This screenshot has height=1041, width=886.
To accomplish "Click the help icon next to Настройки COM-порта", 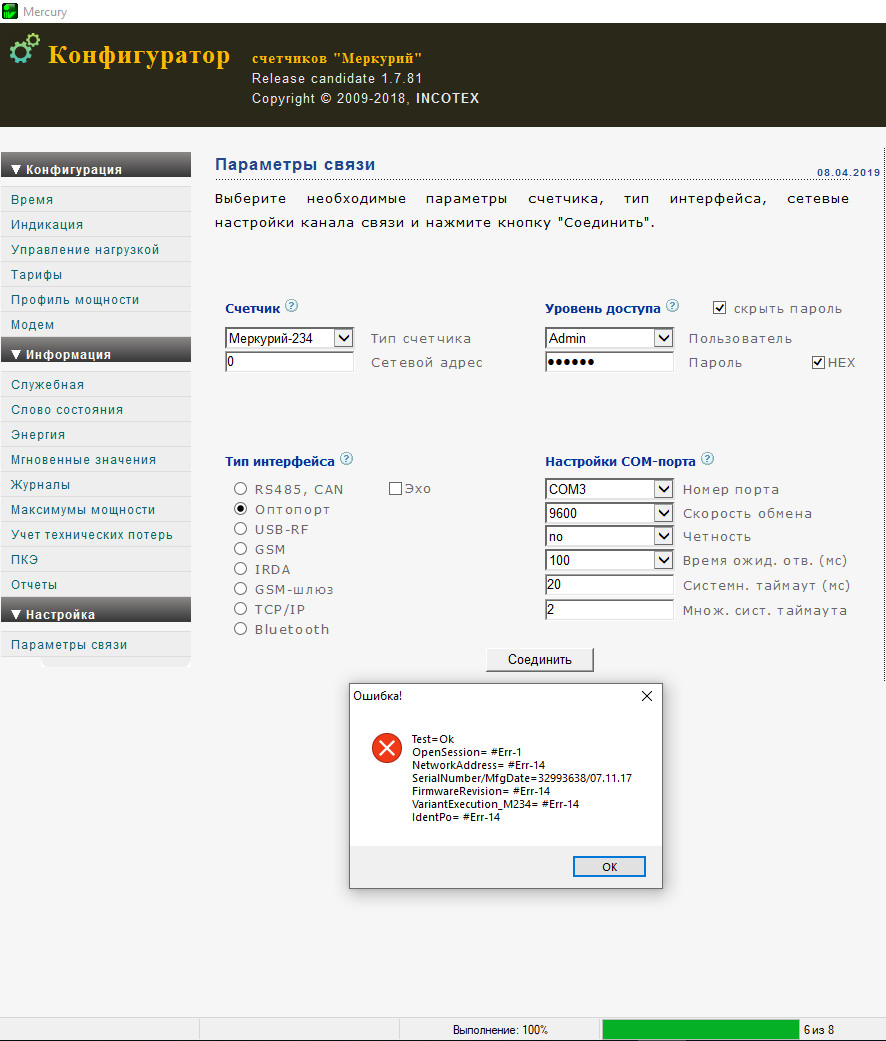I will click(707, 459).
